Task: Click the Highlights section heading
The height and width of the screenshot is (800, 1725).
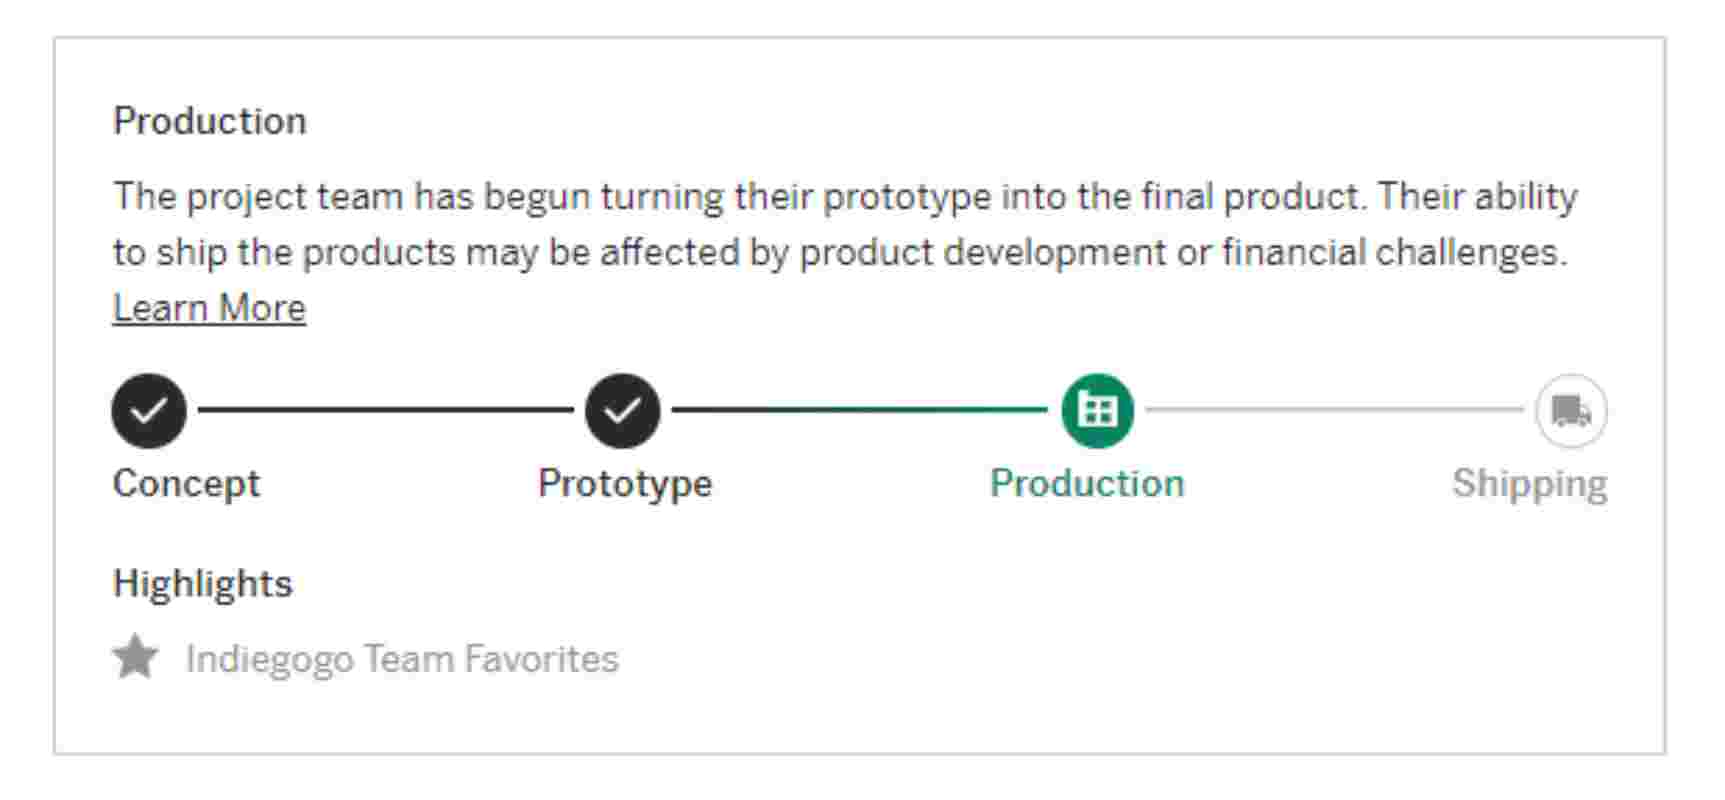Action: tap(203, 584)
